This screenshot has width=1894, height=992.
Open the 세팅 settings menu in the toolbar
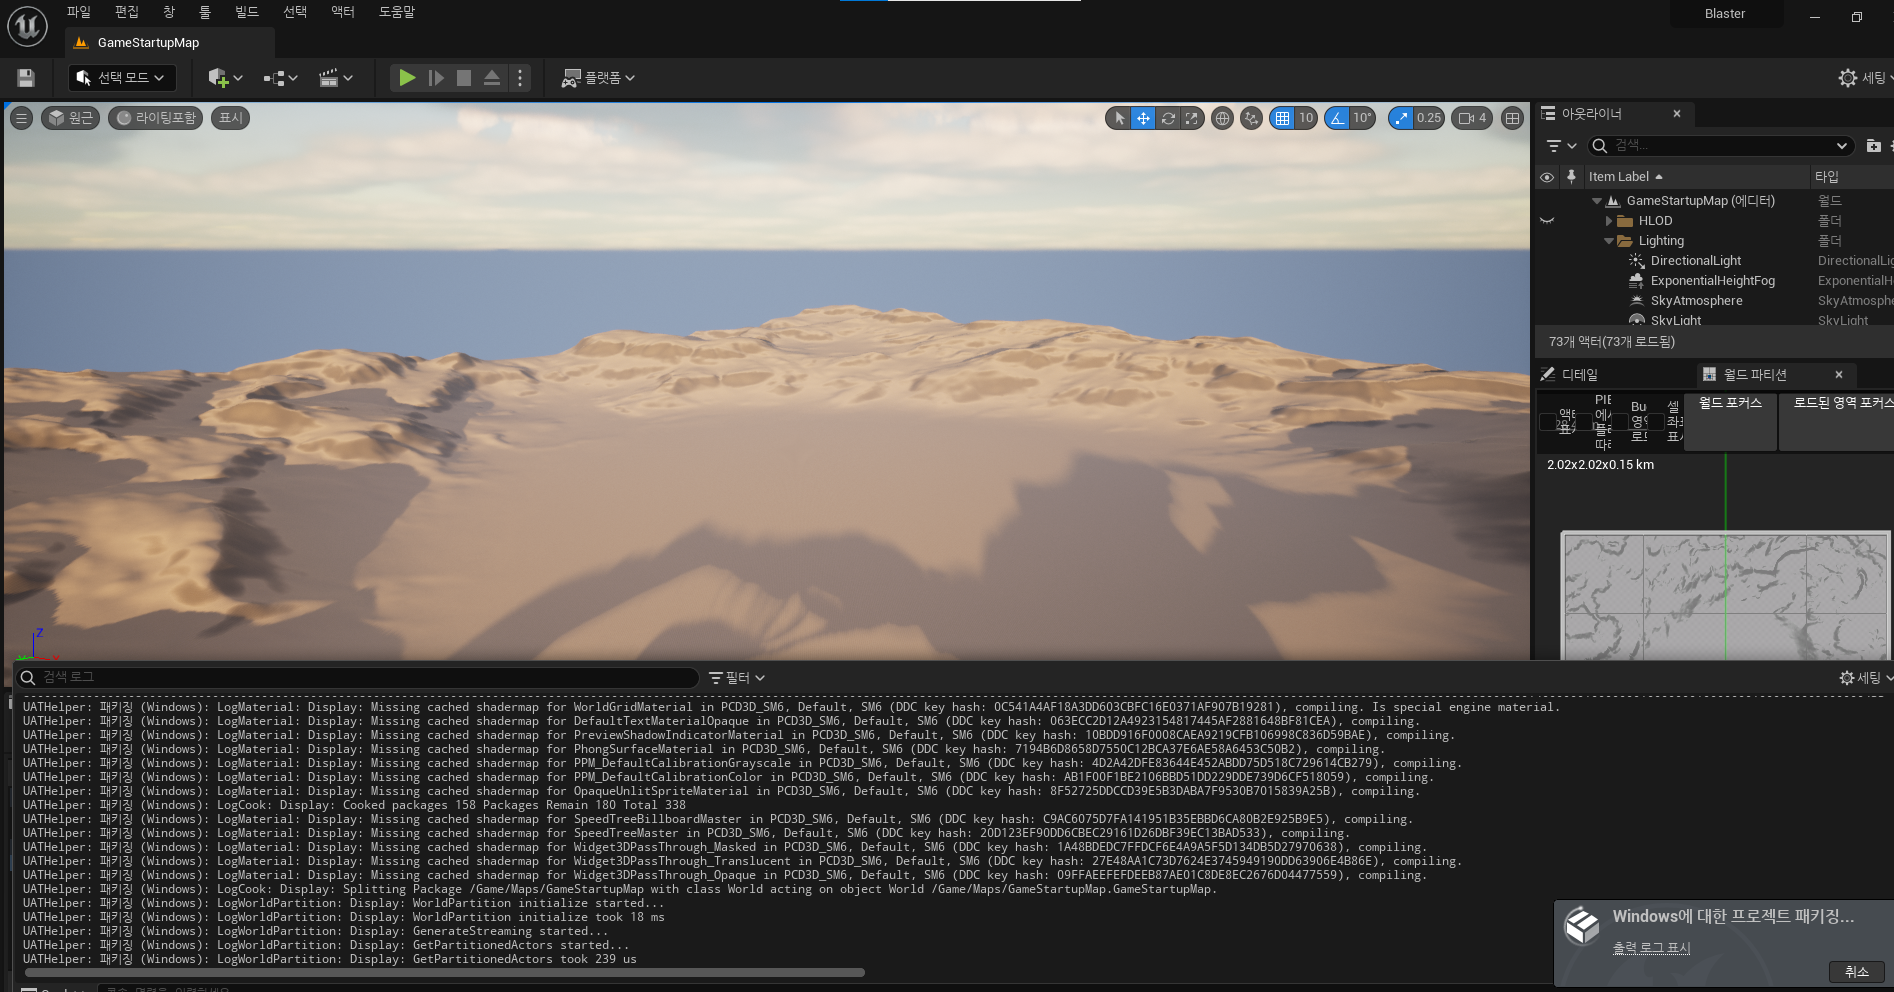pyautogui.click(x=1865, y=78)
